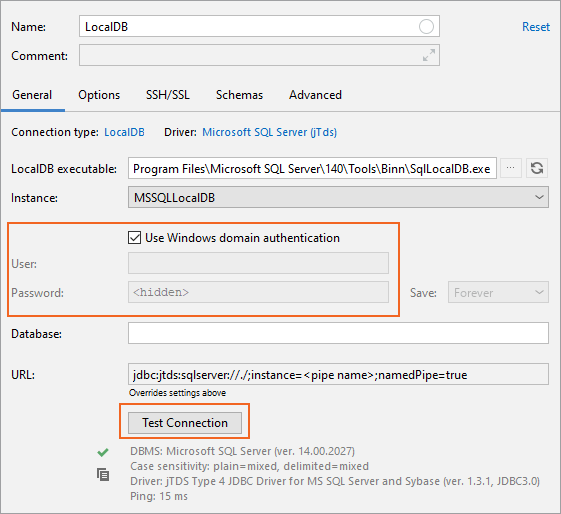
Task: Click the LocalDB executable path field
Action: coord(312,168)
